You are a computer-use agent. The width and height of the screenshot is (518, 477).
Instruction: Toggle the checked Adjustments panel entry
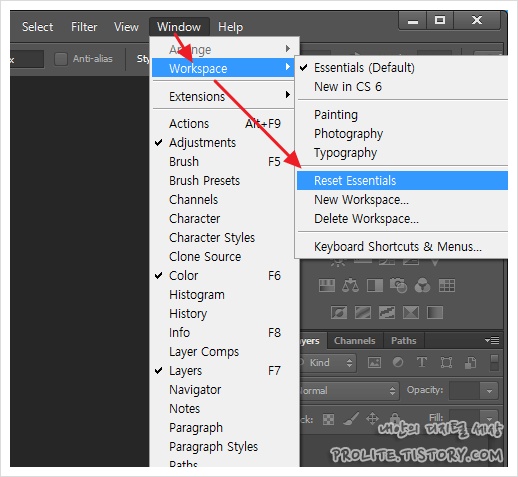pos(224,143)
